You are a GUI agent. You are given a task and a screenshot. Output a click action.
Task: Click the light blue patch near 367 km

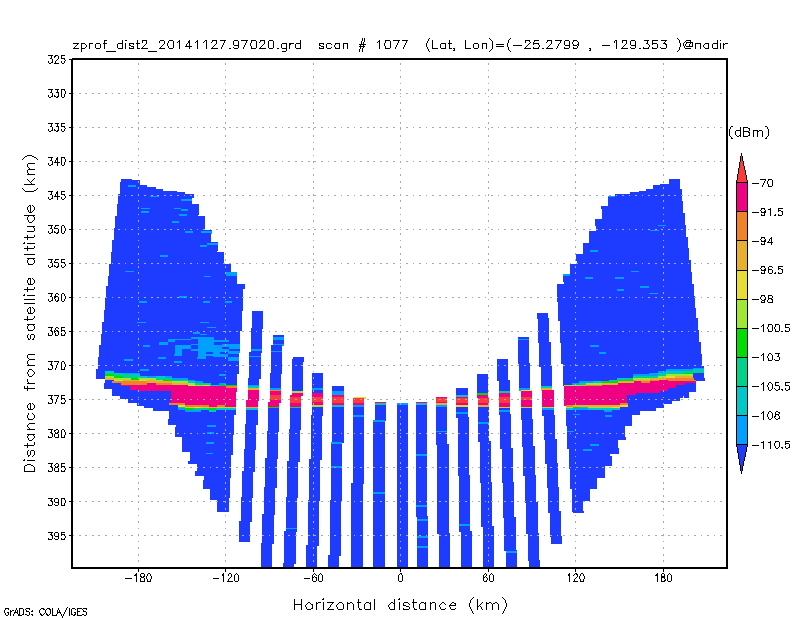(x=206, y=346)
